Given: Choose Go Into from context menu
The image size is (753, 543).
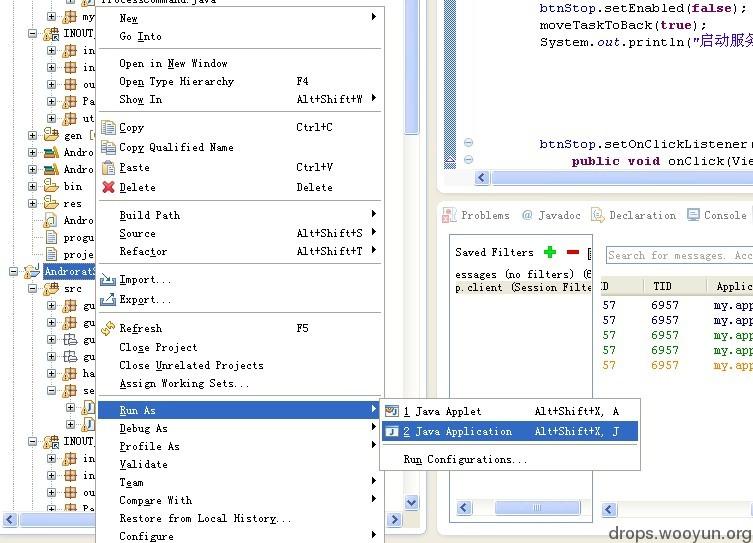Looking at the screenshot, I should tap(240, 36).
